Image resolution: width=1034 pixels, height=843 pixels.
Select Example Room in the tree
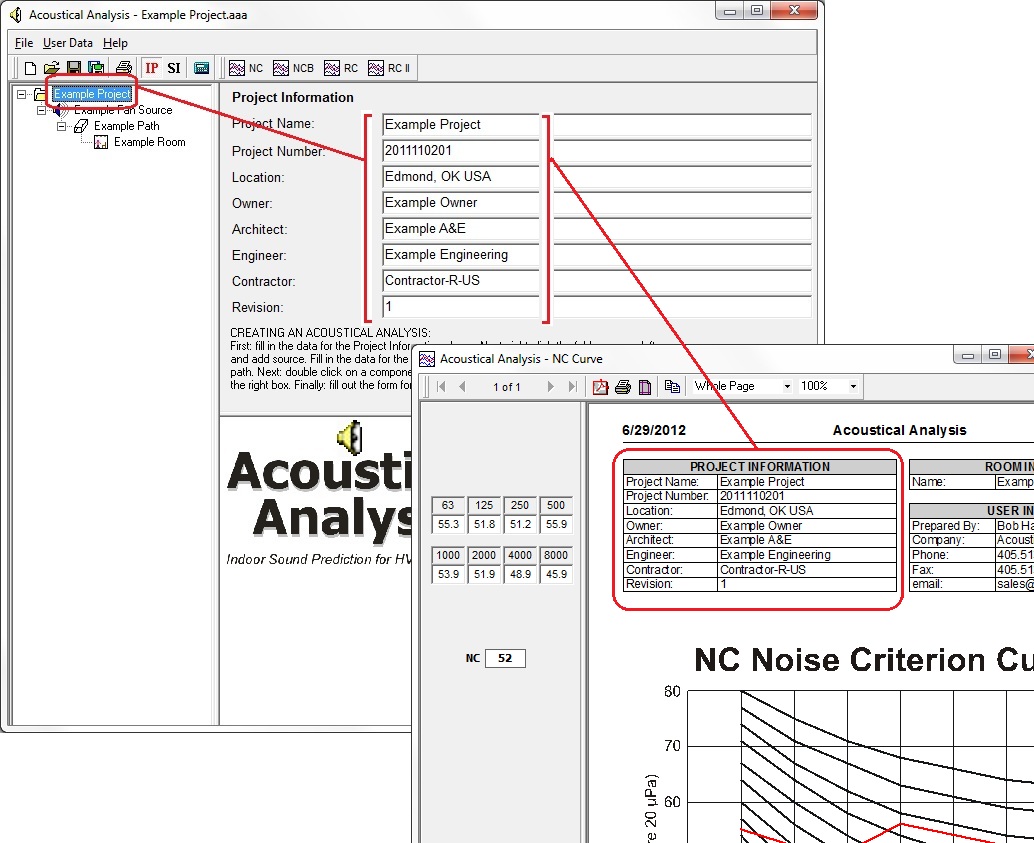(x=150, y=142)
